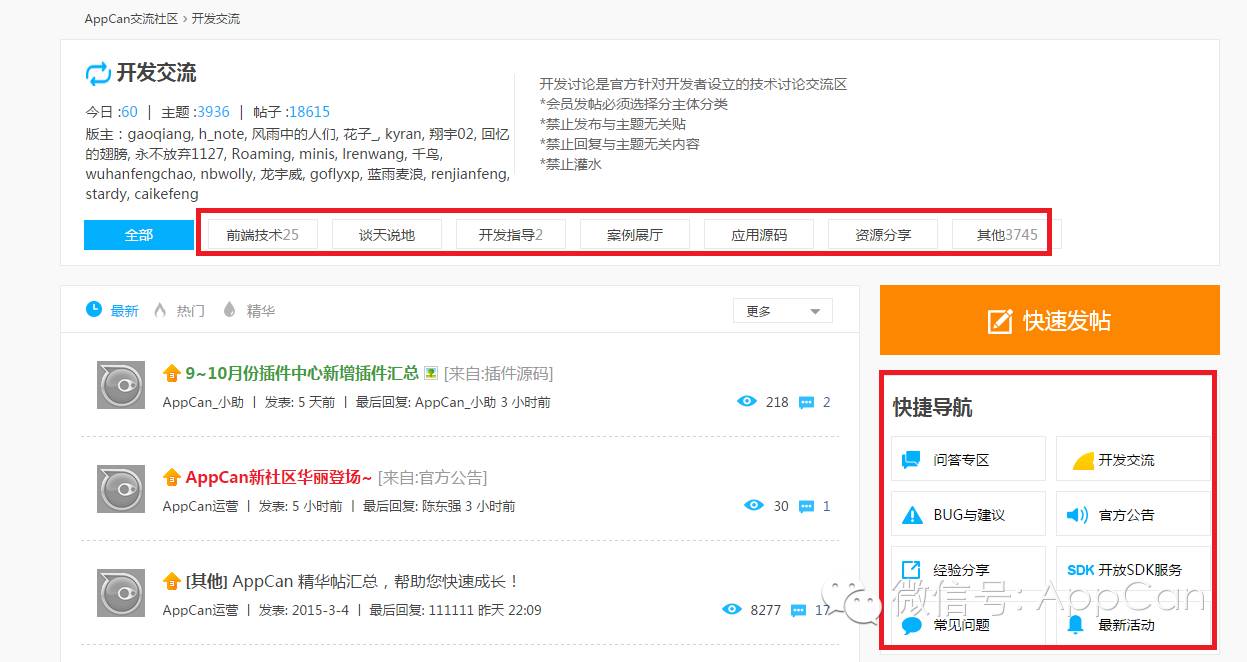
Task: Click the flame icon next to 热门
Action: [x=160, y=310]
